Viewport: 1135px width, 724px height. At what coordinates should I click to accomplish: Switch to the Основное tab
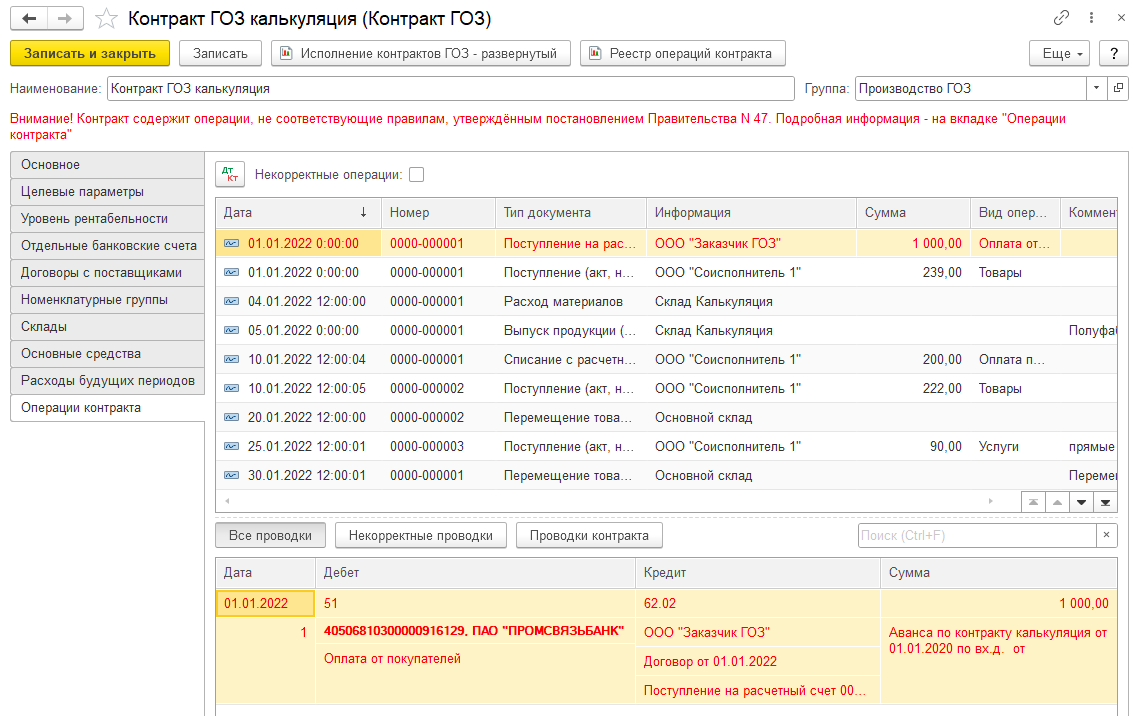click(107, 165)
